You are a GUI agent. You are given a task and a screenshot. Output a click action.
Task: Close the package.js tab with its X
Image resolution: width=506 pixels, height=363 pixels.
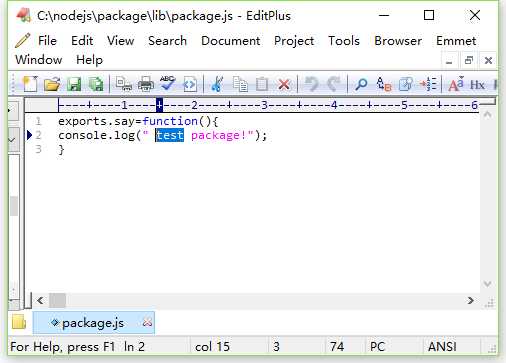147,322
